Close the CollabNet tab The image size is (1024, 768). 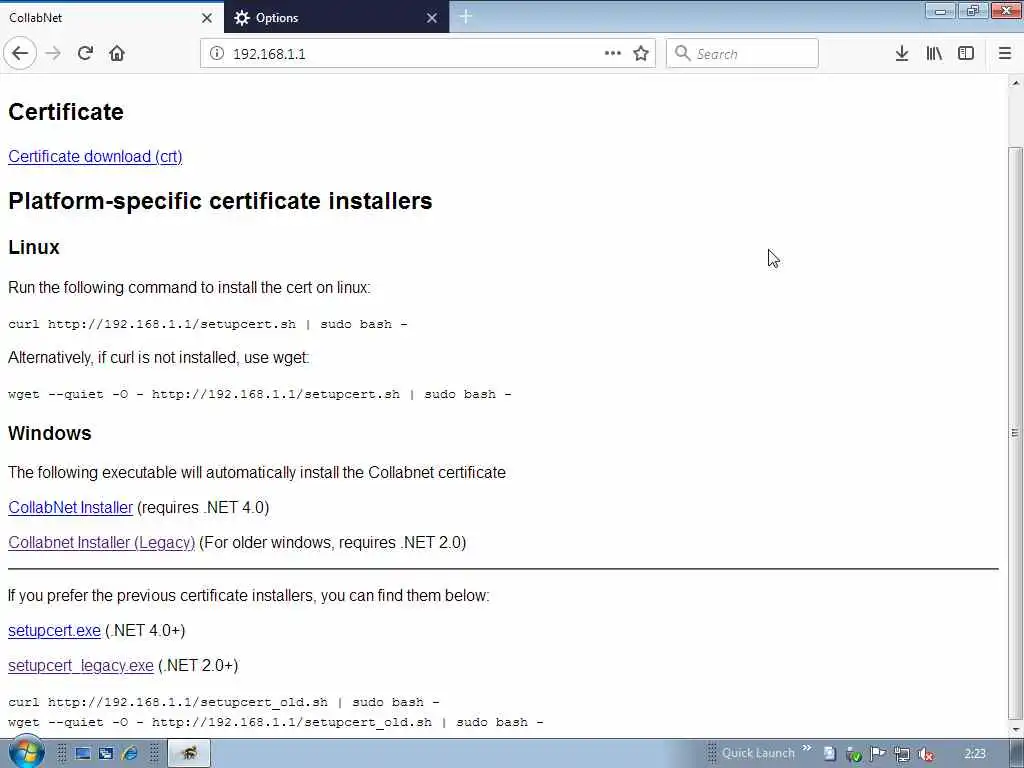[x=207, y=18]
